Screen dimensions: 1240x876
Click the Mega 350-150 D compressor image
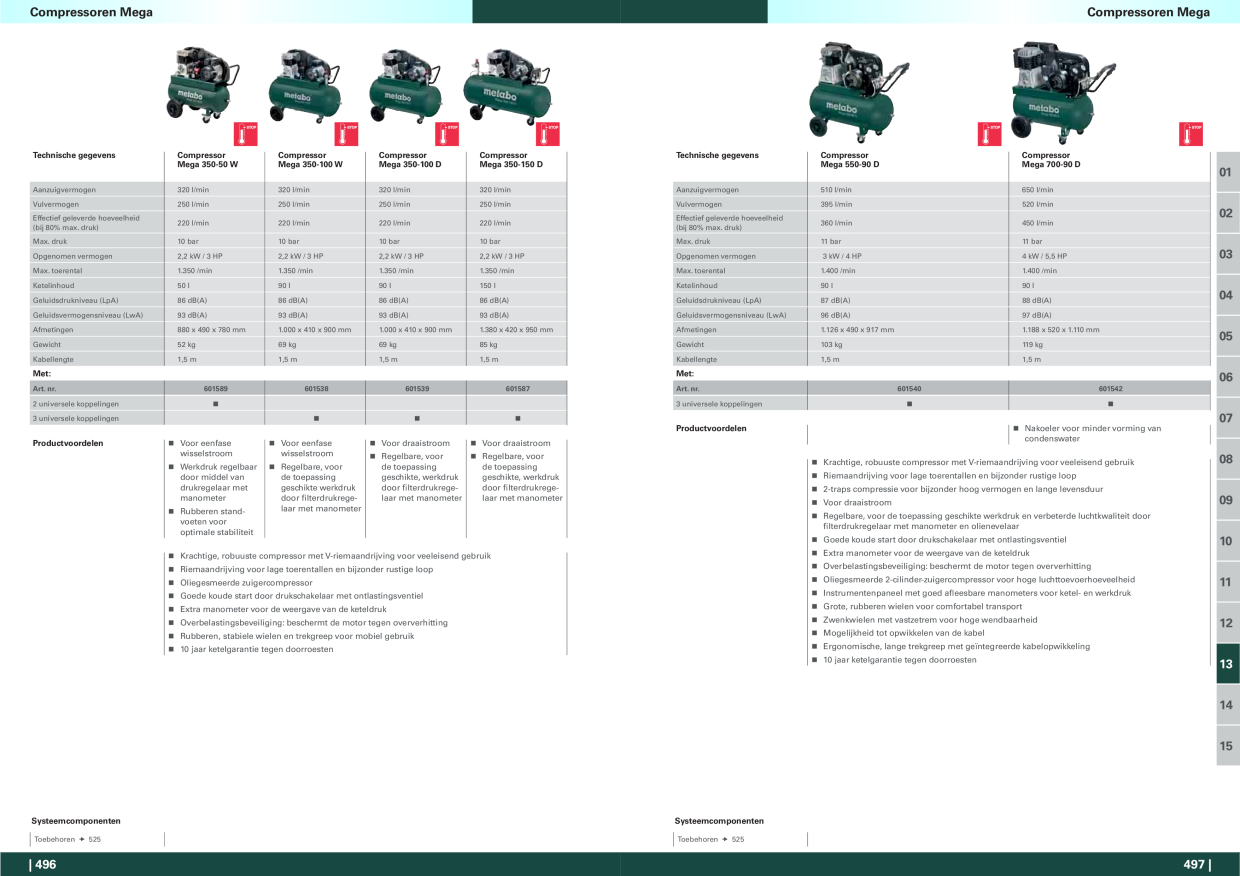click(507, 84)
